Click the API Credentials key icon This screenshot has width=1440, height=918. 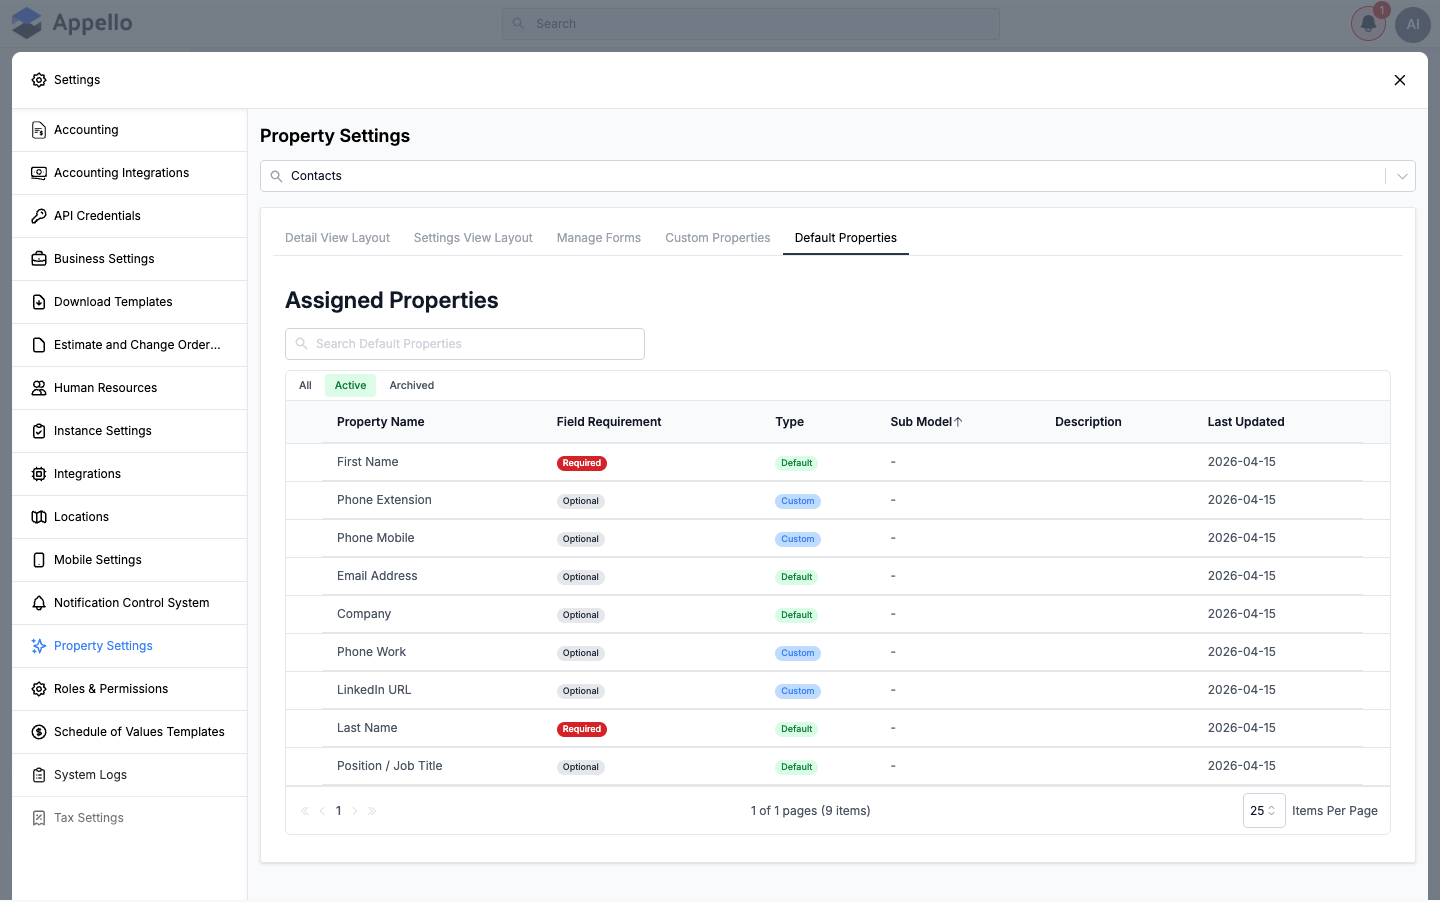pyautogui.click(x=39, y=216)
